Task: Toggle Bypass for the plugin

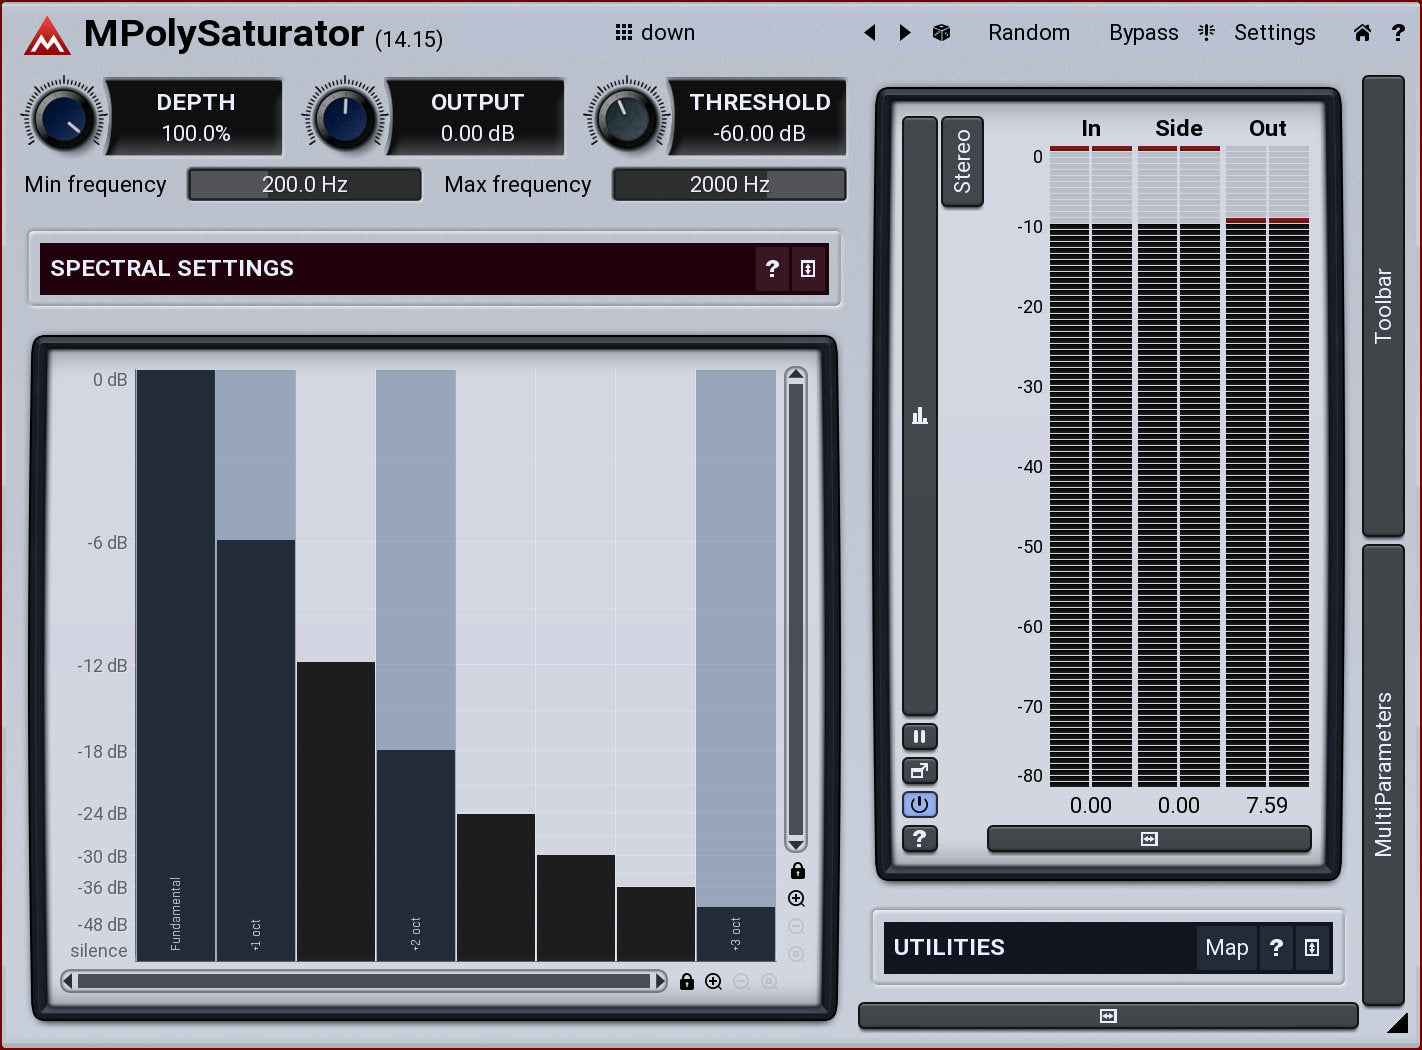Action: click(x=1143, y=33)
